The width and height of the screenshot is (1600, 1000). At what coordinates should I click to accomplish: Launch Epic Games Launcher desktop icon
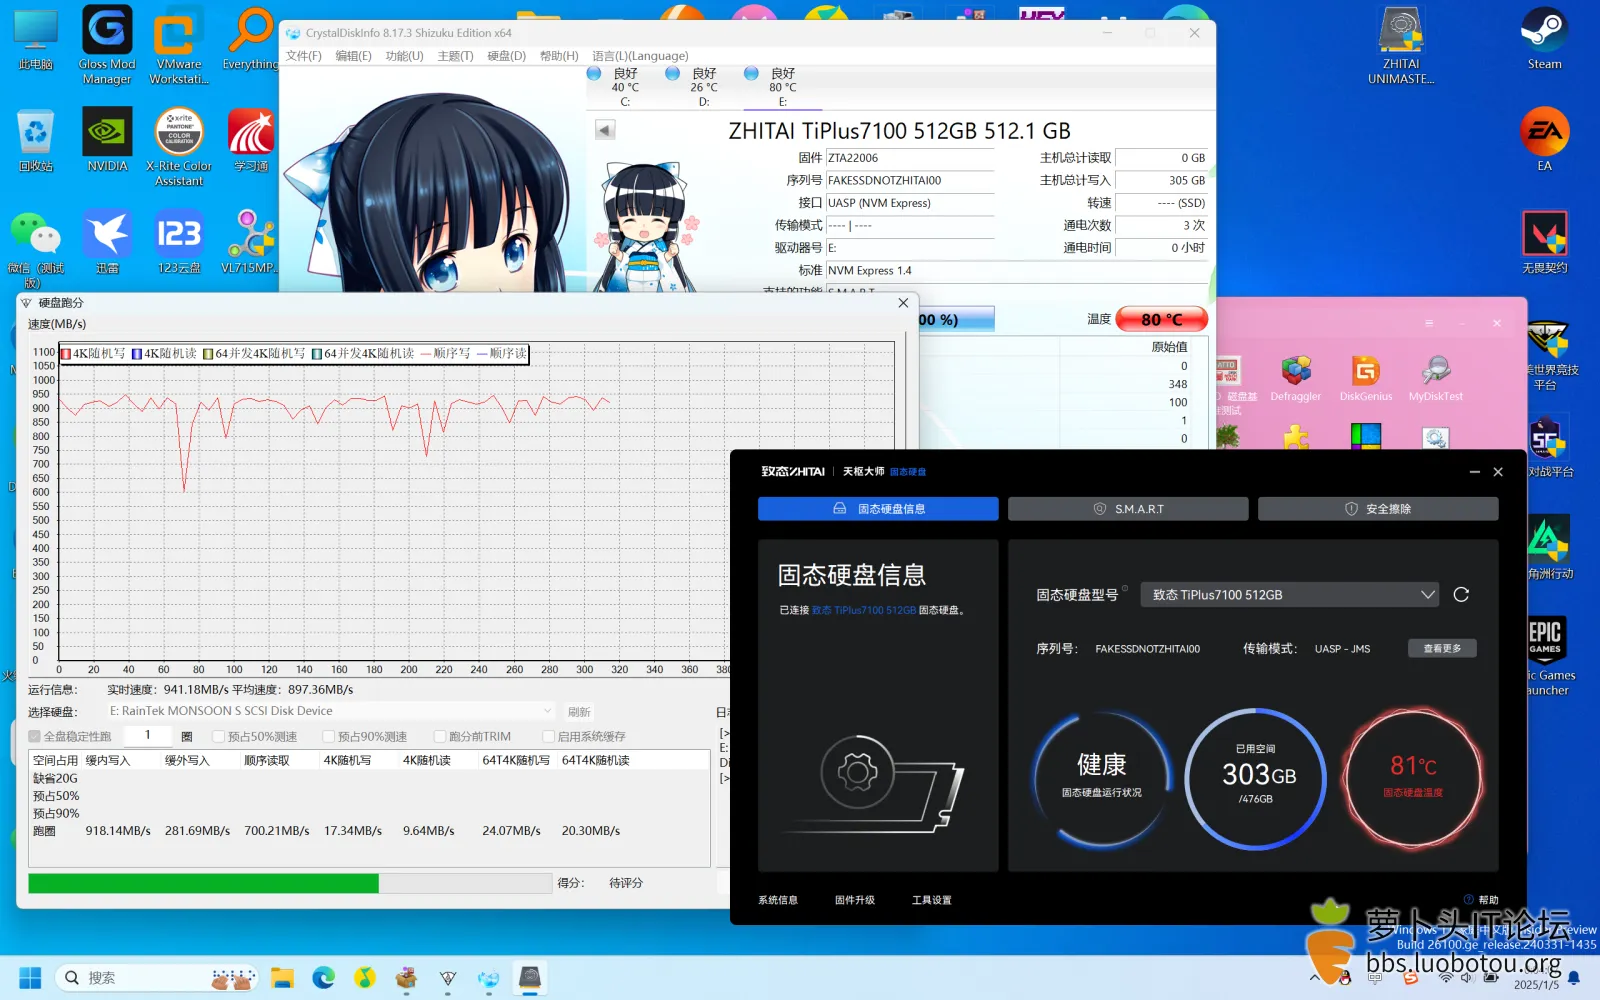tap(1546, 655)
